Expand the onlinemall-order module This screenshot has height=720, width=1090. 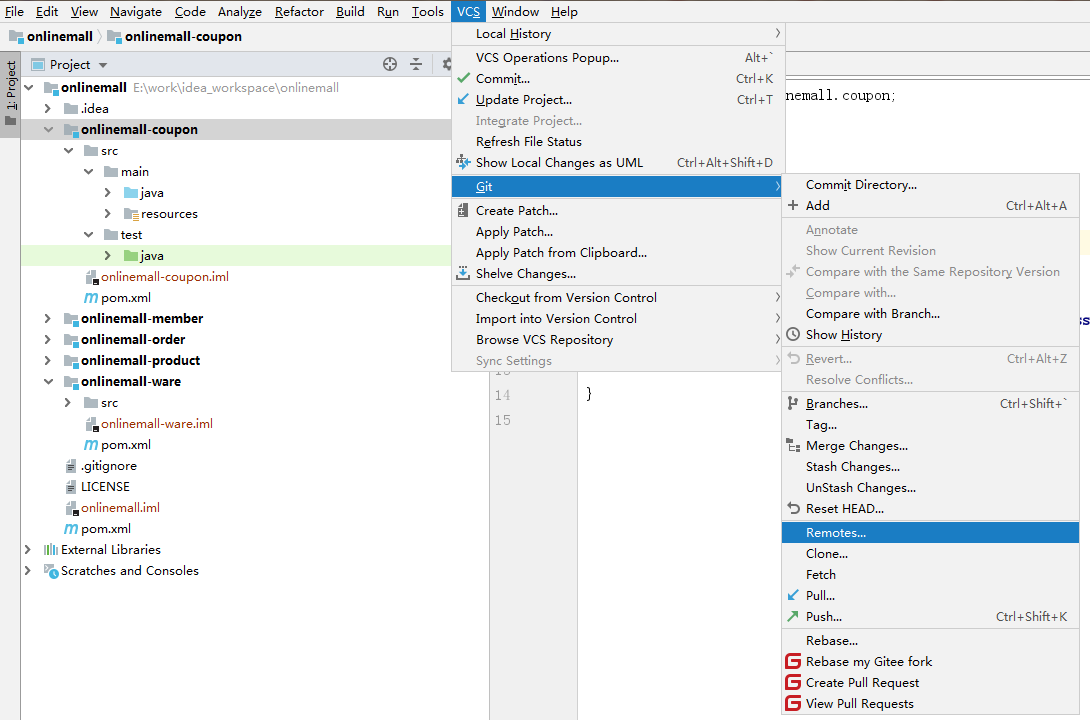pos(48,340)
